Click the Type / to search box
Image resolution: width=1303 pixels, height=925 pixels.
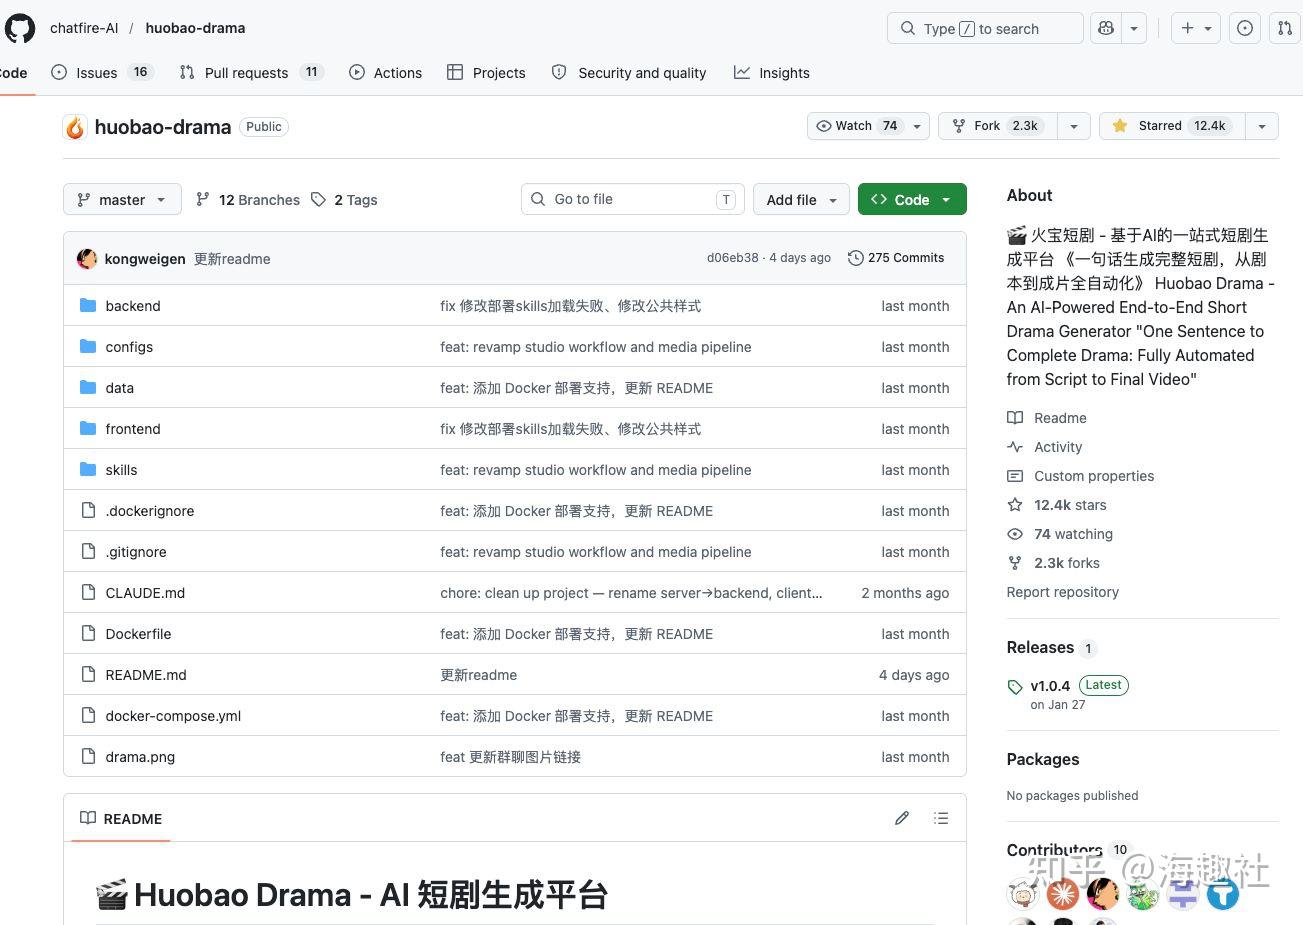click(x=985, y=28)
